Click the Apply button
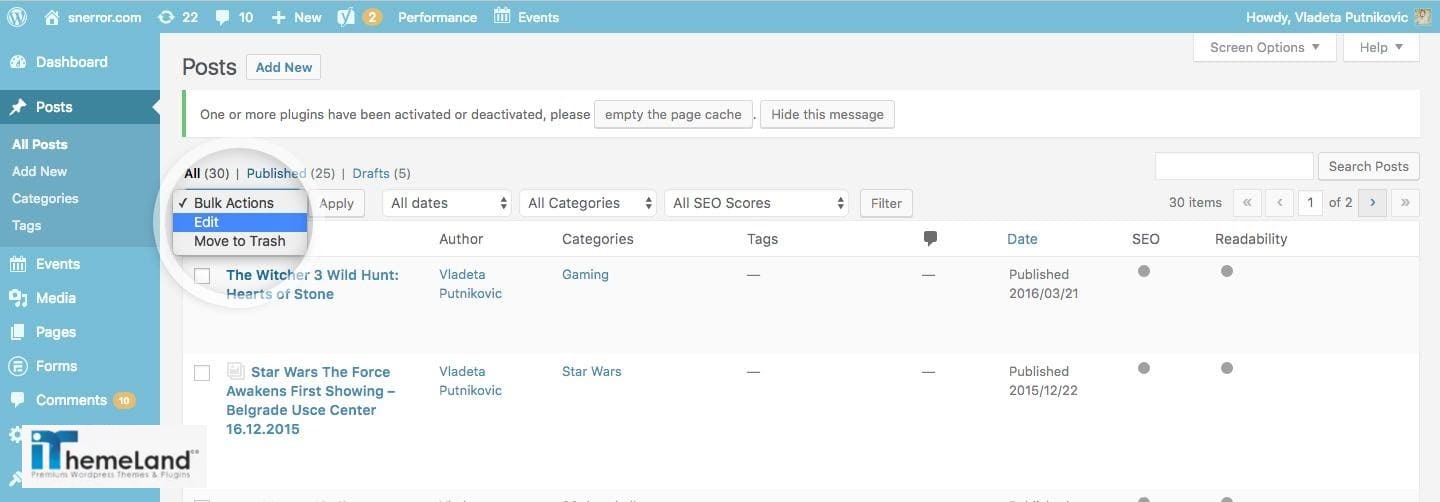The image size is (1440, 502). [337, 203]
